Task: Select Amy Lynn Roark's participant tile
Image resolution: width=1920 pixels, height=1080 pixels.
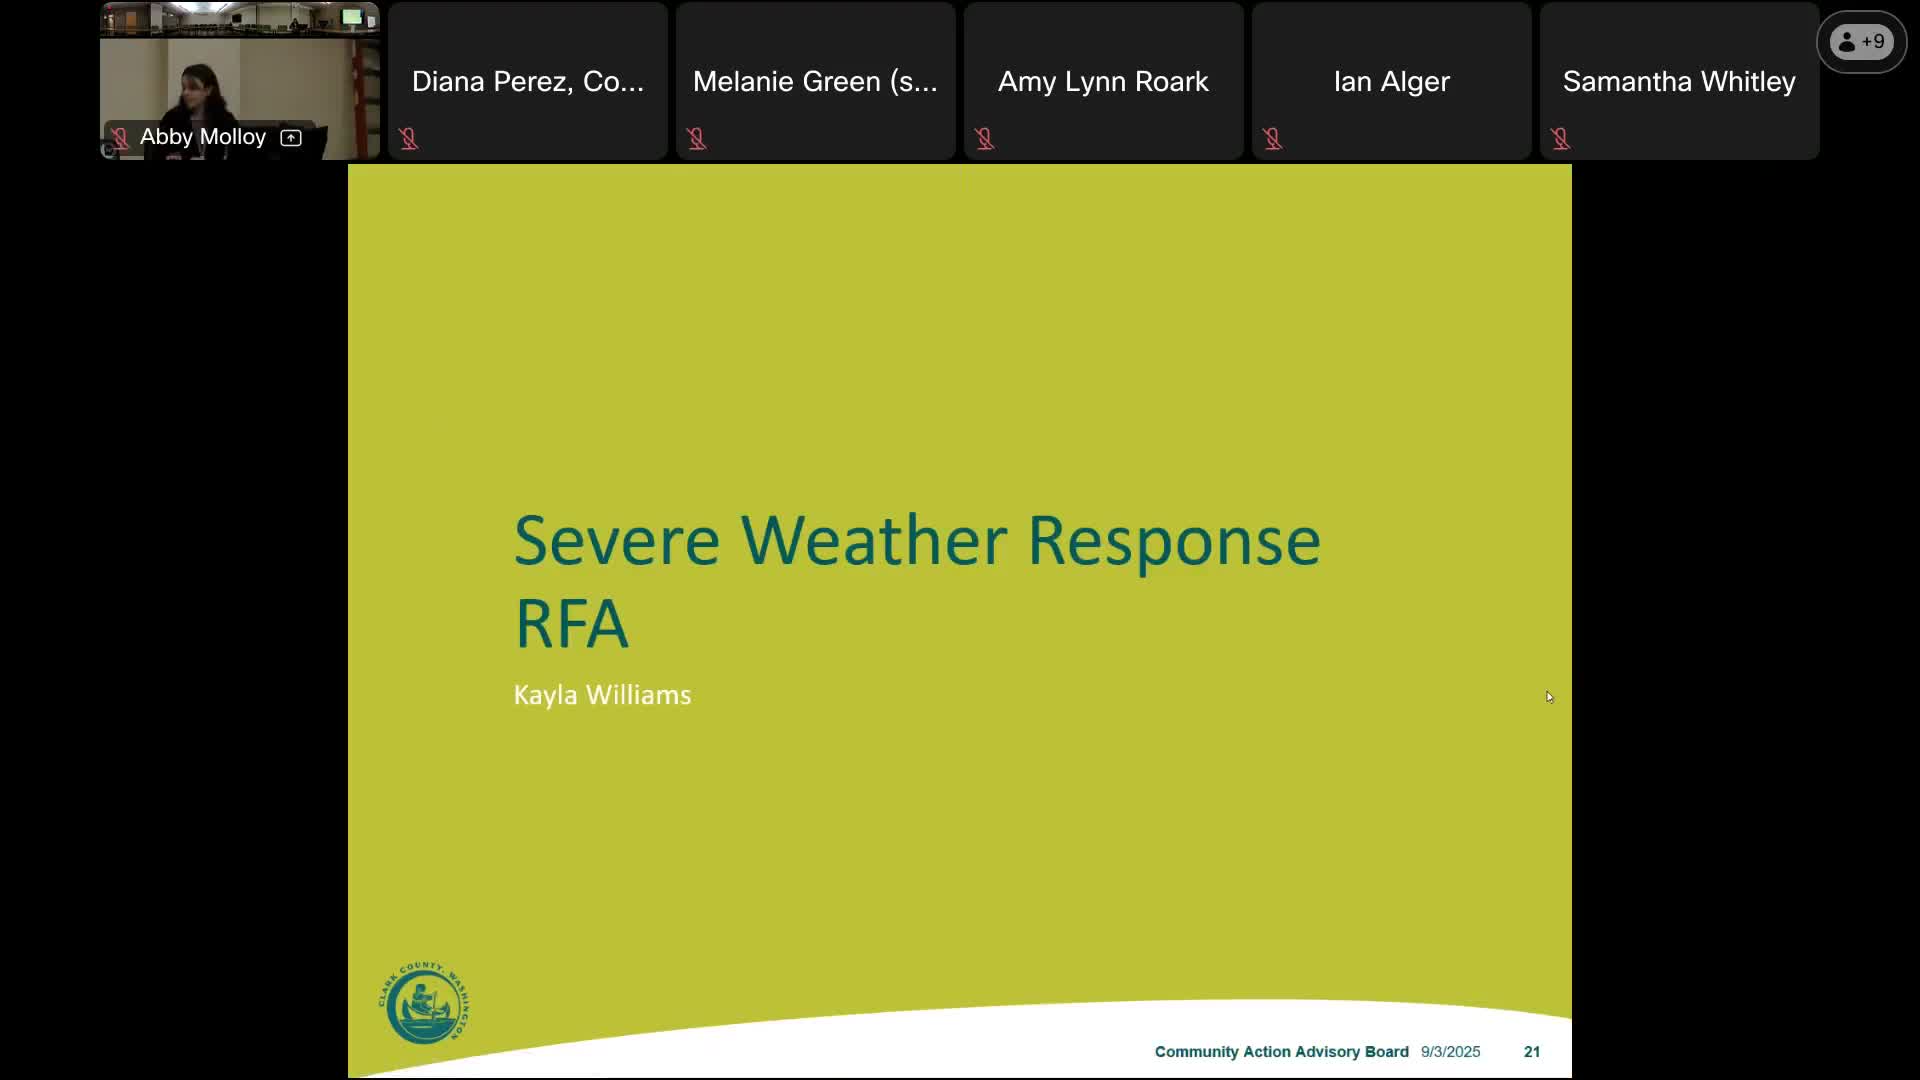Action: [1104, 81]
